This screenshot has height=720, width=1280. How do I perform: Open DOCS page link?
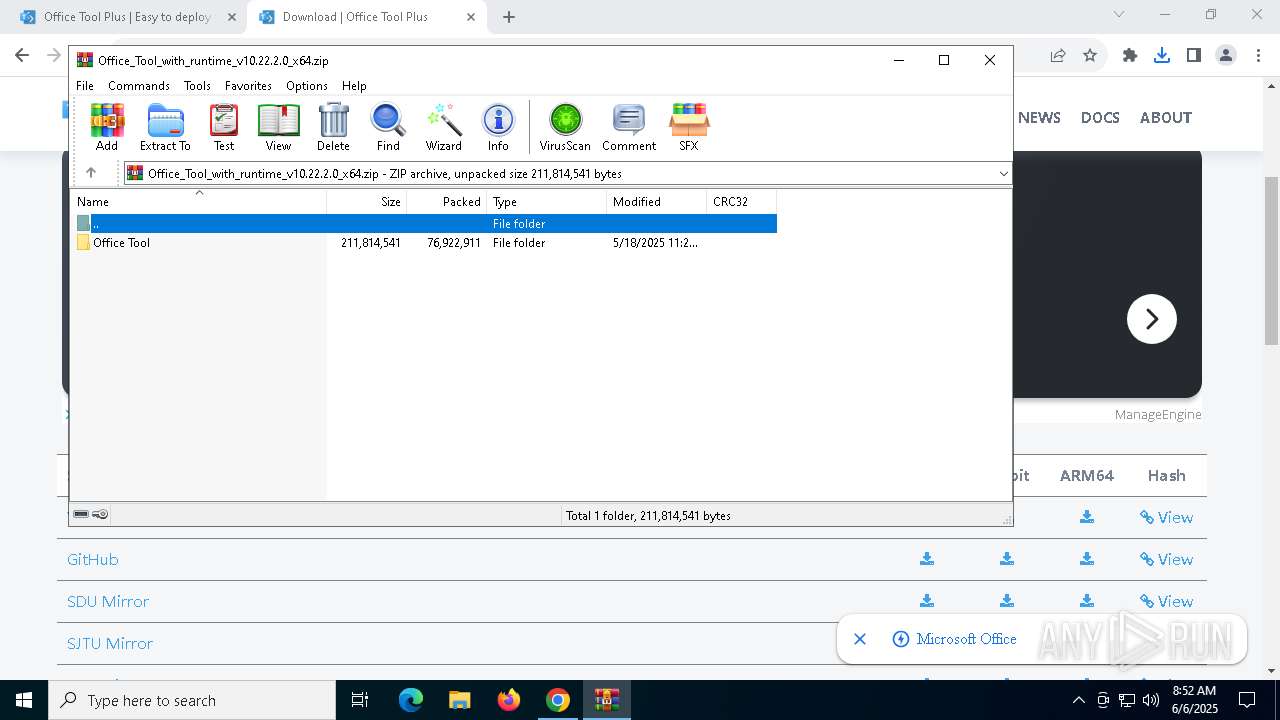(x=1100, y=118)
